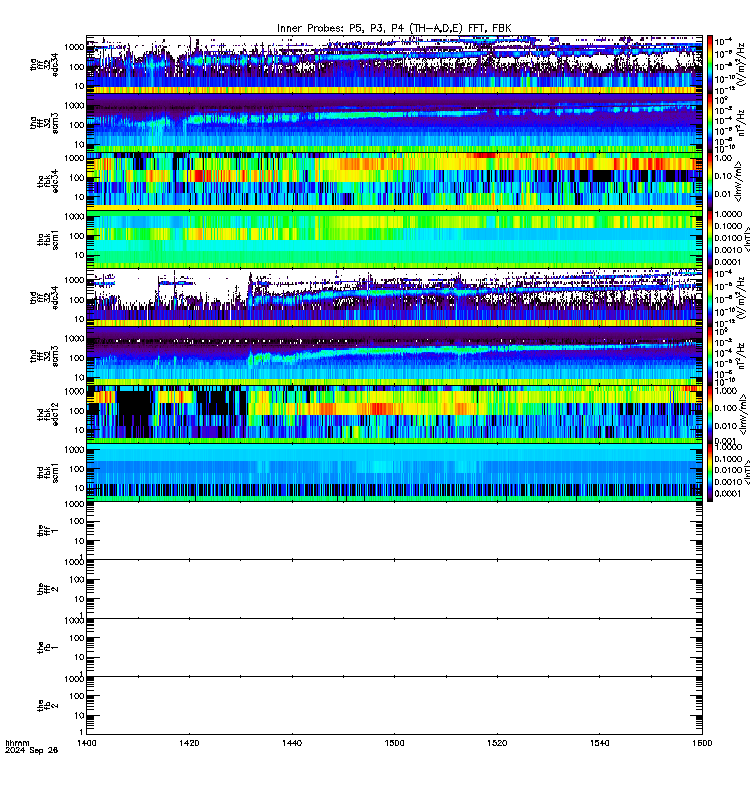Screen dimensions: 750x800
Task: Click the empty 'the fb 2' plot panel
Action: coord(394,706)
